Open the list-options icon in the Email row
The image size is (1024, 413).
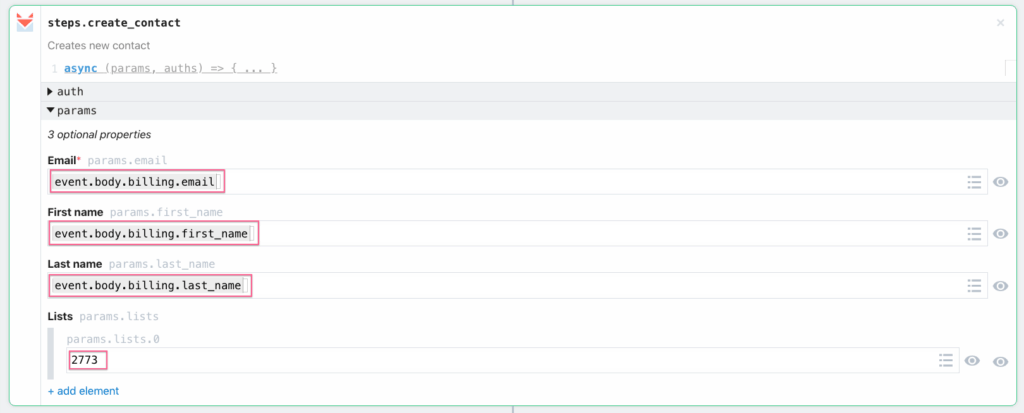pos(974,182)
